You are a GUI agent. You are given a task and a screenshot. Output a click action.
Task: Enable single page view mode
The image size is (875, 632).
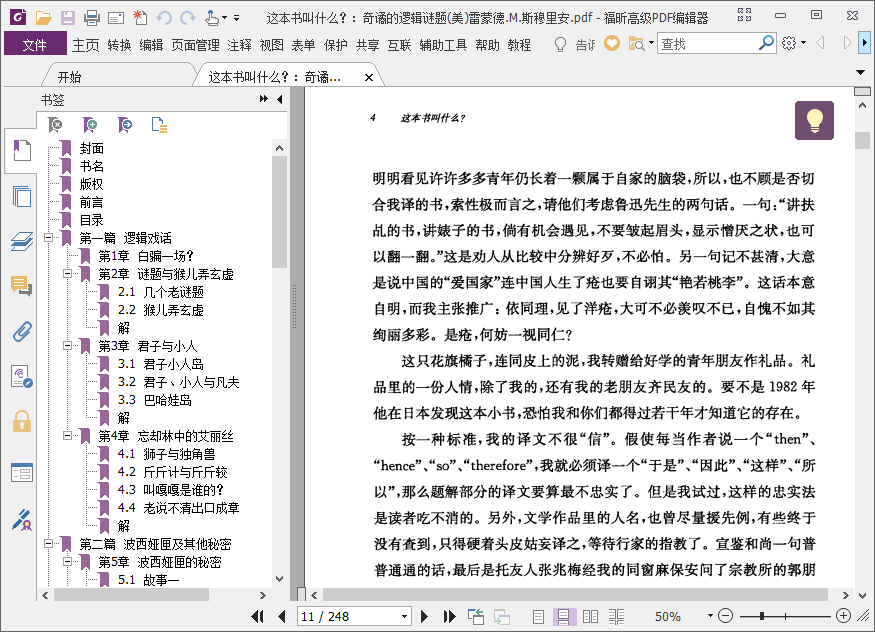click(x=539, y=616)
